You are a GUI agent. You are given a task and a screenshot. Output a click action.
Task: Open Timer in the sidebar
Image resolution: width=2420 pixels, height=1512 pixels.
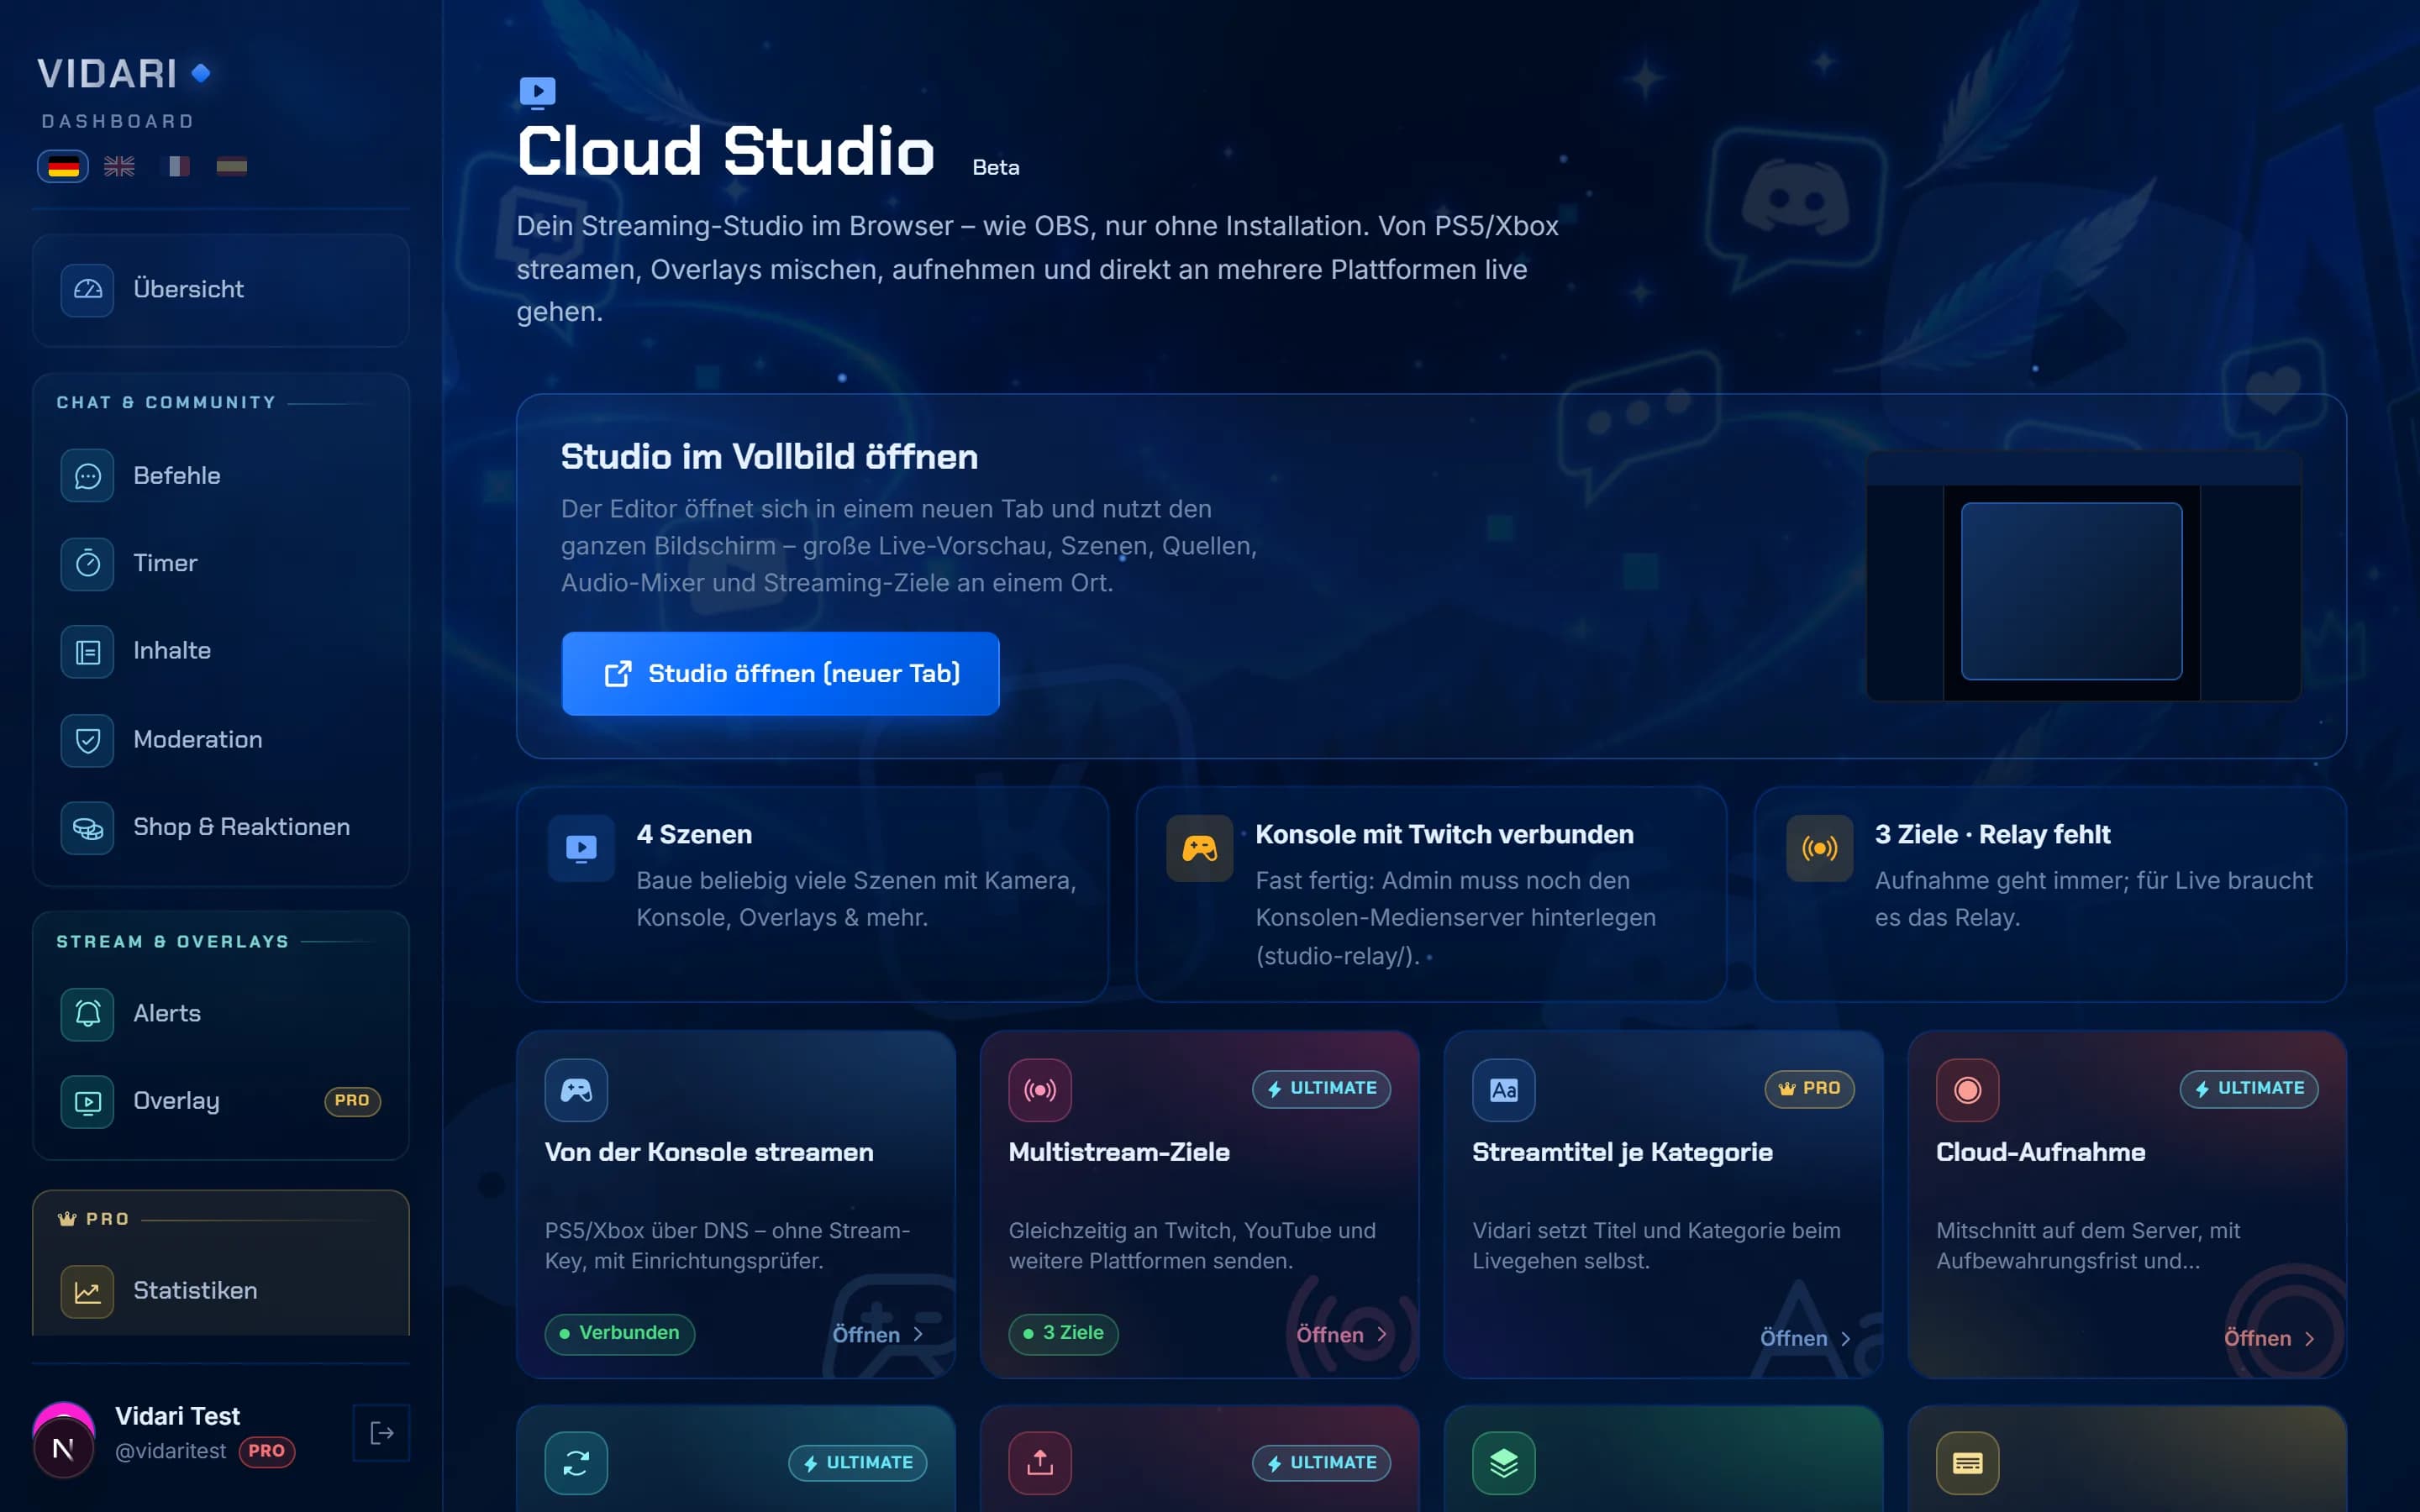pyautogui.click(x=221, y=563)
